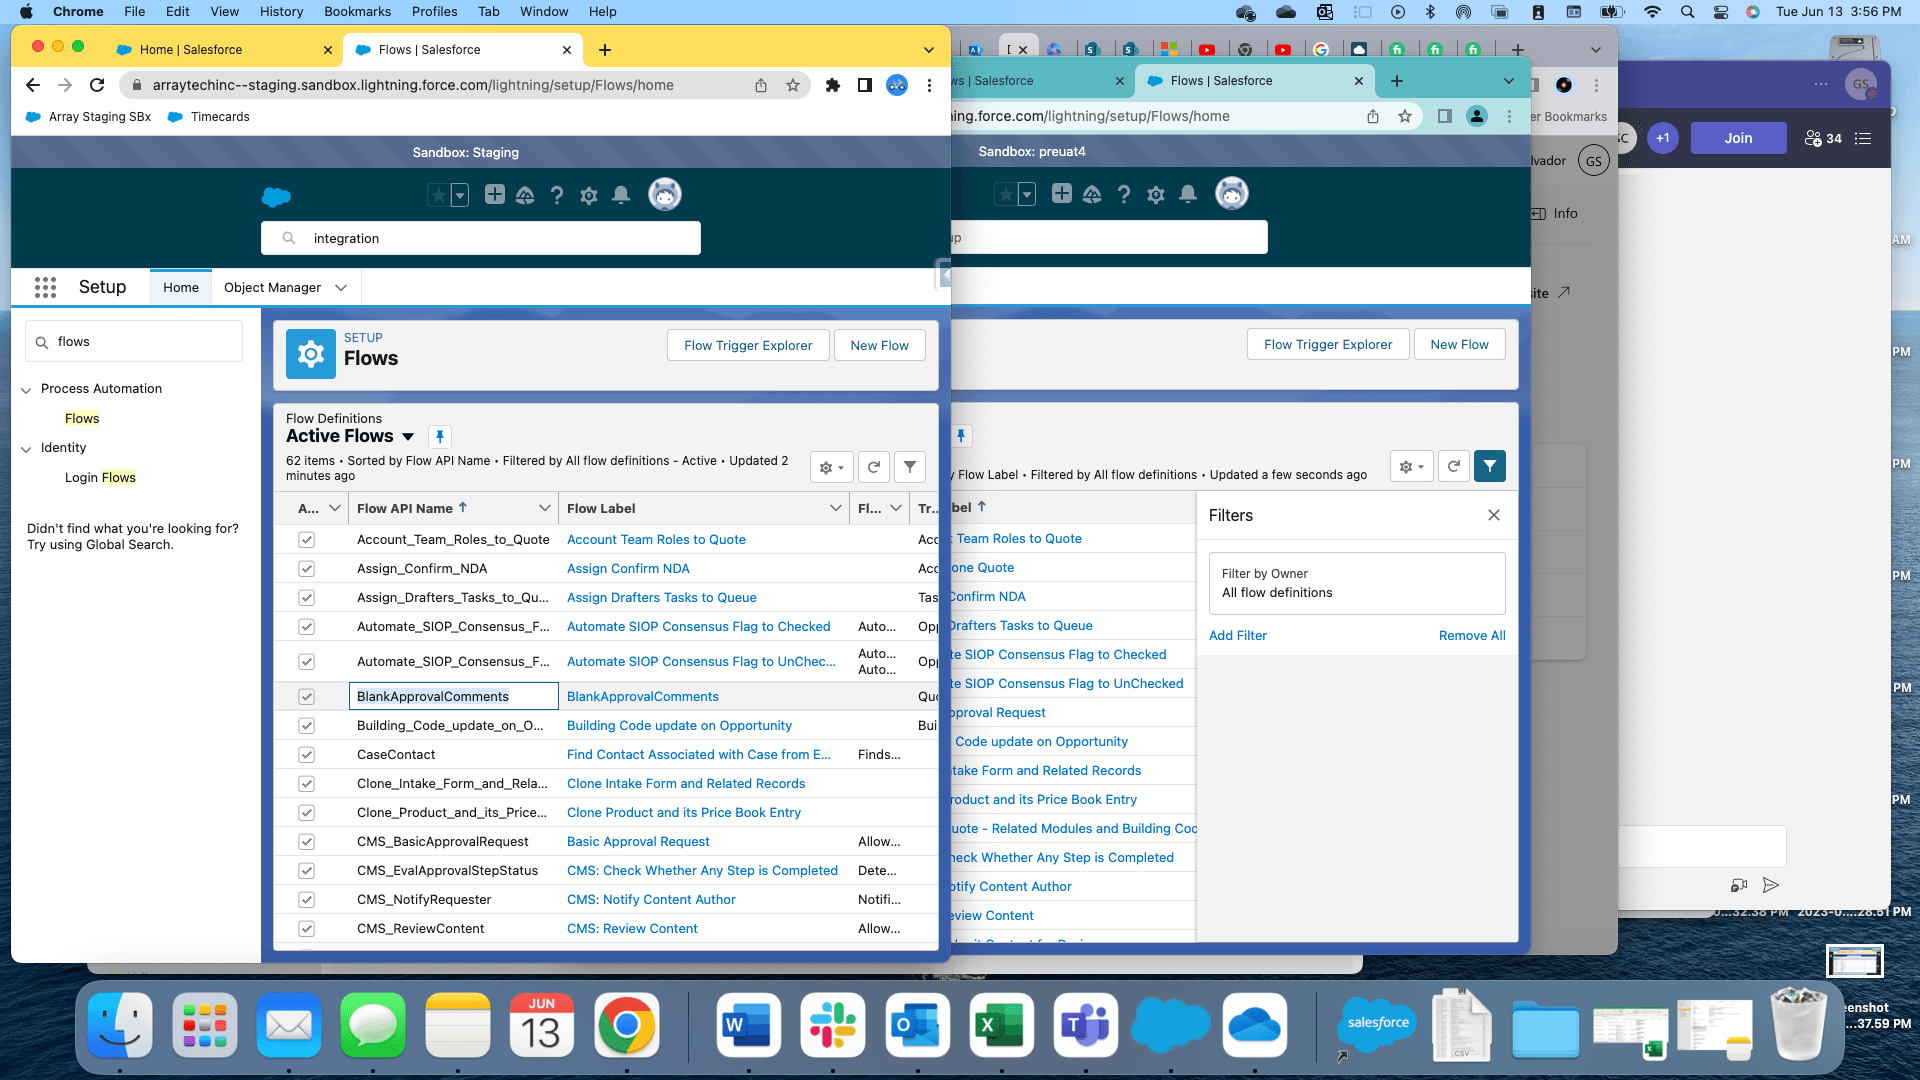Open Slack from the Dock
This screenshot has width=1920, height=1080.
click(833, 1025)
